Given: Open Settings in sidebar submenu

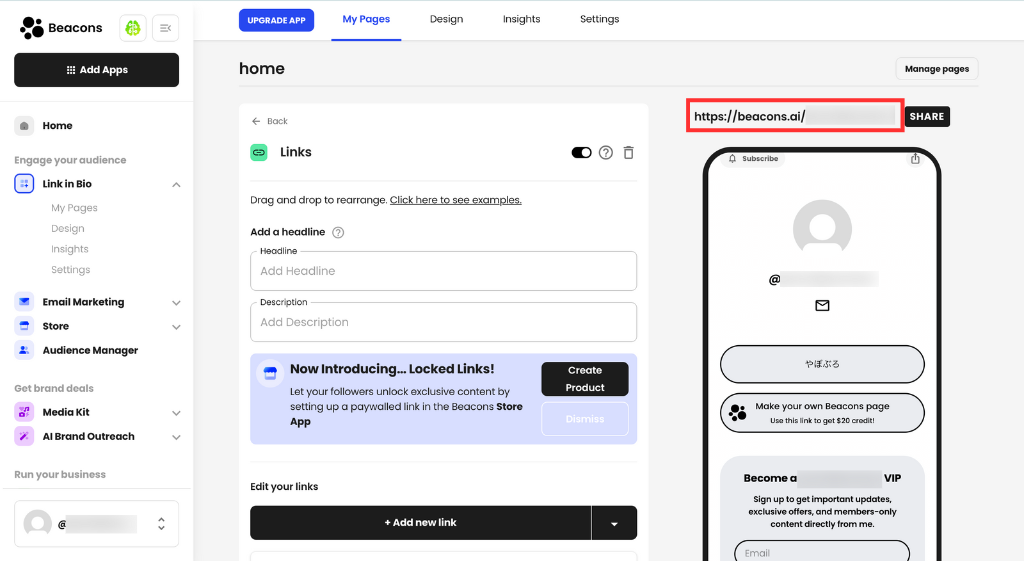Looking at the screenshot, I should tap(71, 270).
